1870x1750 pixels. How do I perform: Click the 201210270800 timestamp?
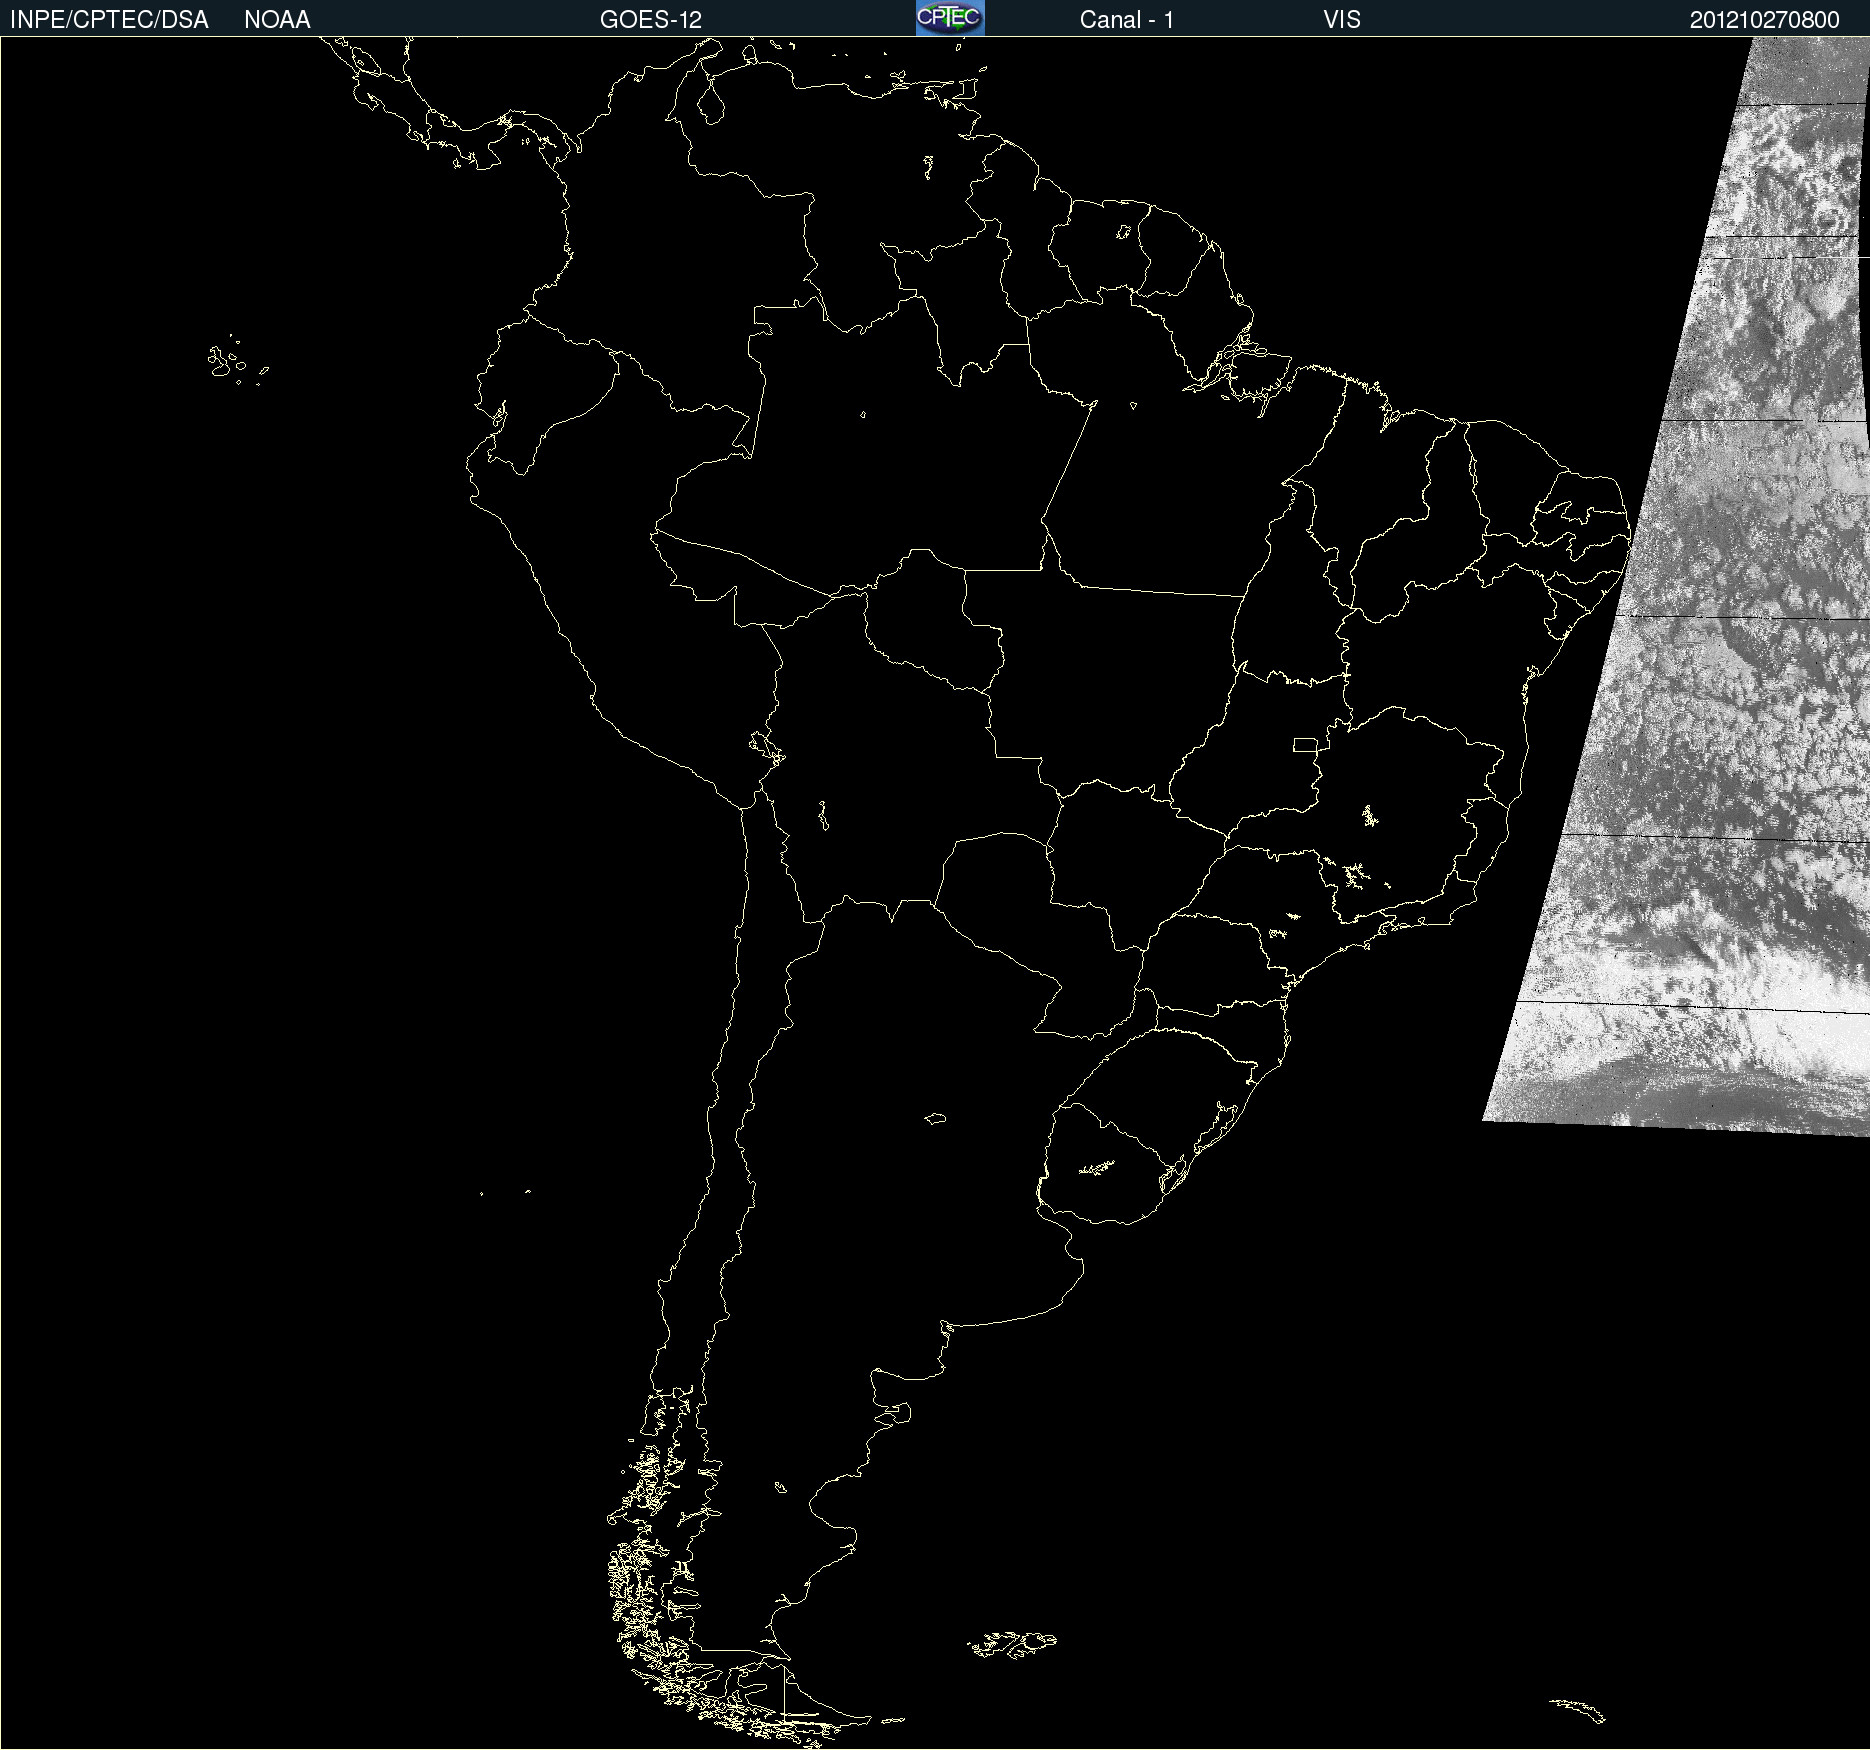pyautogui.click(x=1764, y=20)
